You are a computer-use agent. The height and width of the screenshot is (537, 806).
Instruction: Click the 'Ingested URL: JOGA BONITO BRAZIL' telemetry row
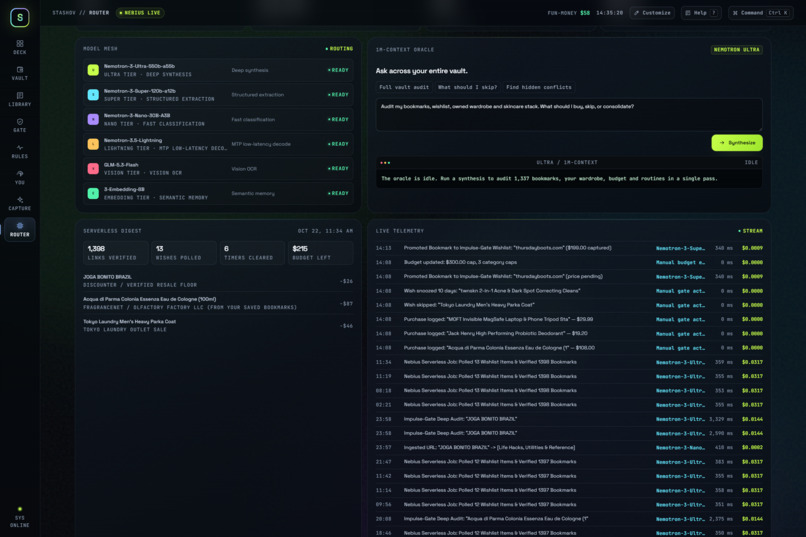coord(569,448)
